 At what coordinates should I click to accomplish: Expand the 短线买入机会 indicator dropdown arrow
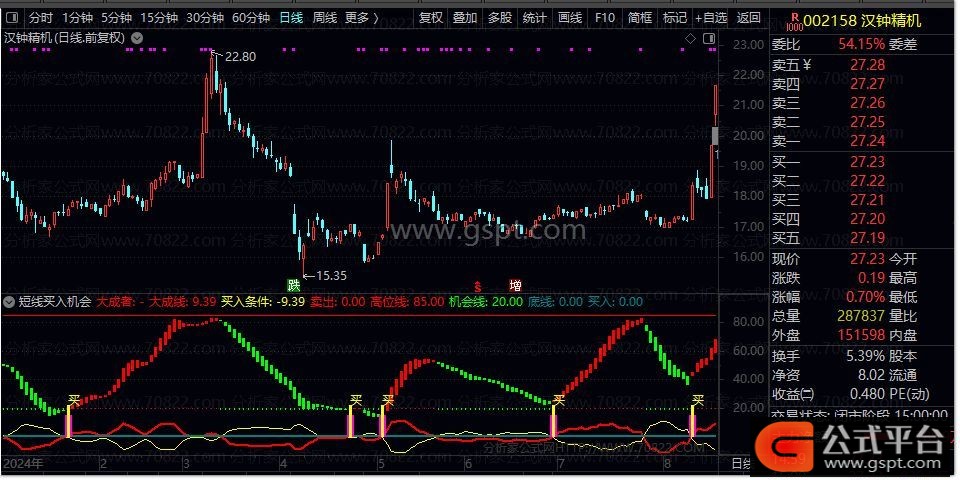(x=9, y=301)
